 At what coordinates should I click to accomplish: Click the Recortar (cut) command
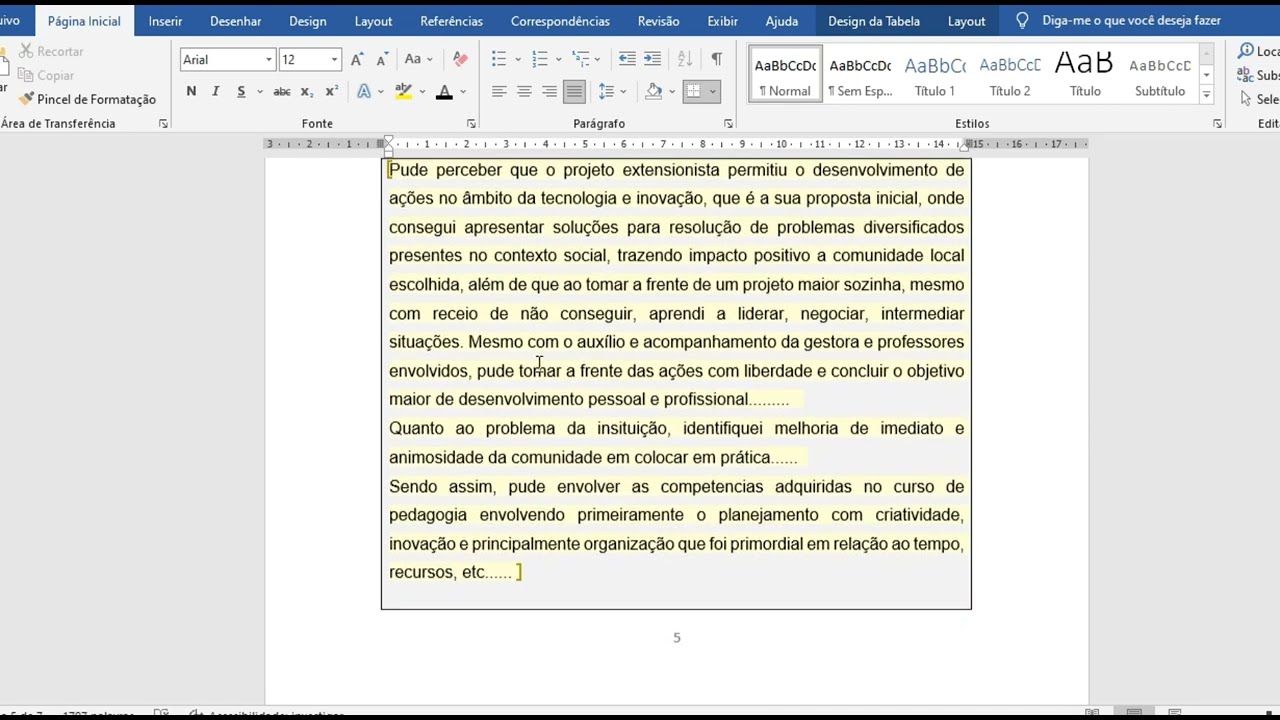pyautogui.click(x=50, y=51)
